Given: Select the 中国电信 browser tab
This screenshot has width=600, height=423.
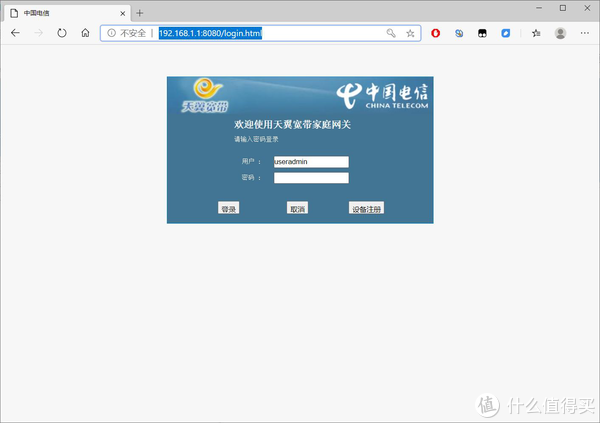Looking at the screenshot, I should [60, 12].
